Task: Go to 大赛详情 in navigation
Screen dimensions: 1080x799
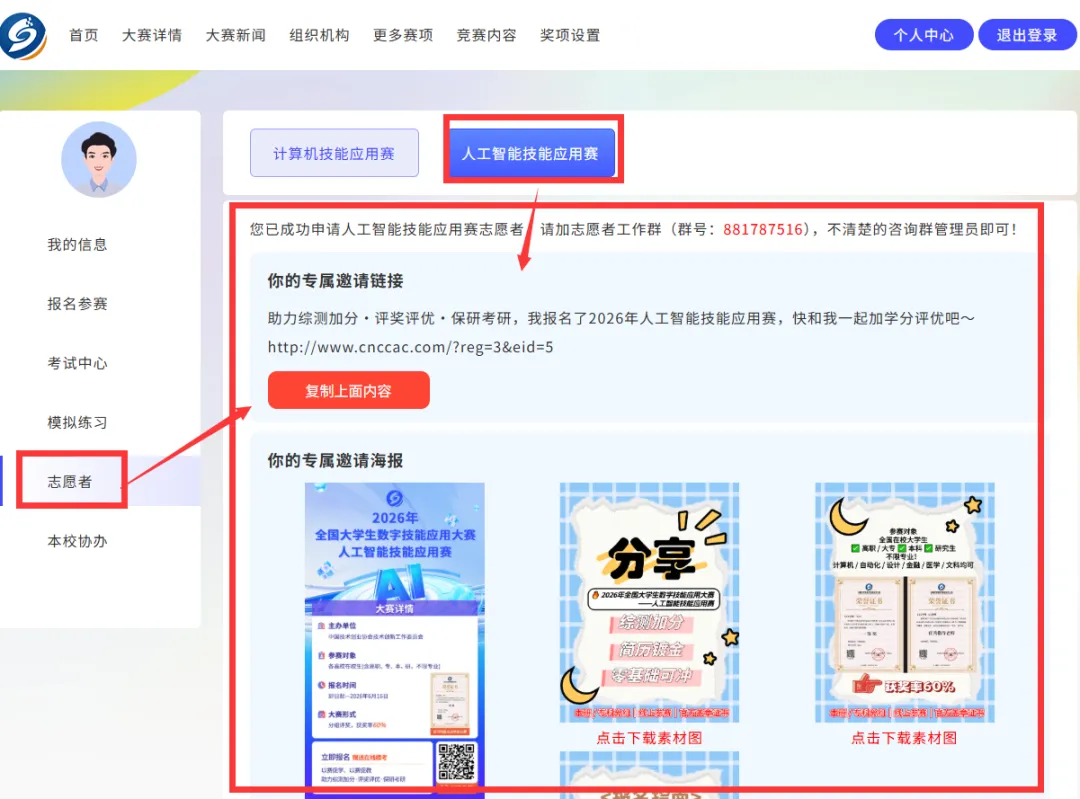Action: 152,35
